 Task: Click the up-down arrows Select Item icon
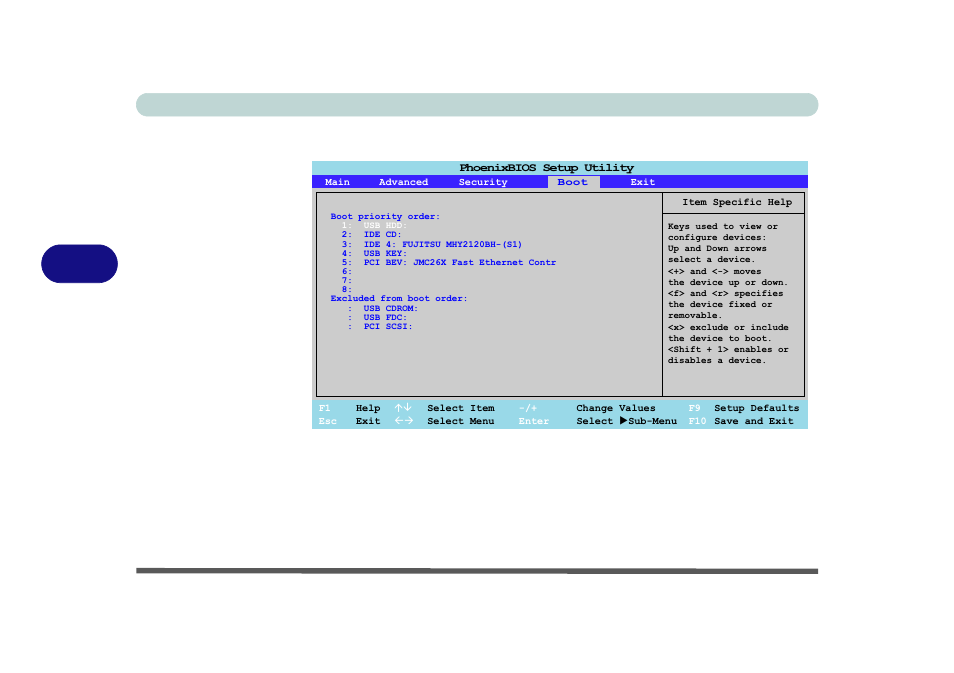pyautogui.click(x=403, y=408)
